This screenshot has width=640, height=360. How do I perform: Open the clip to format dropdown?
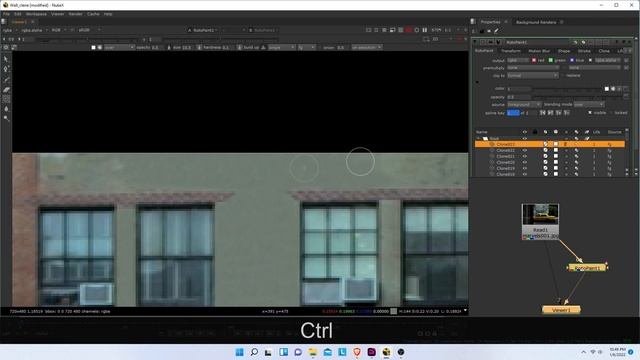point(533,76)
